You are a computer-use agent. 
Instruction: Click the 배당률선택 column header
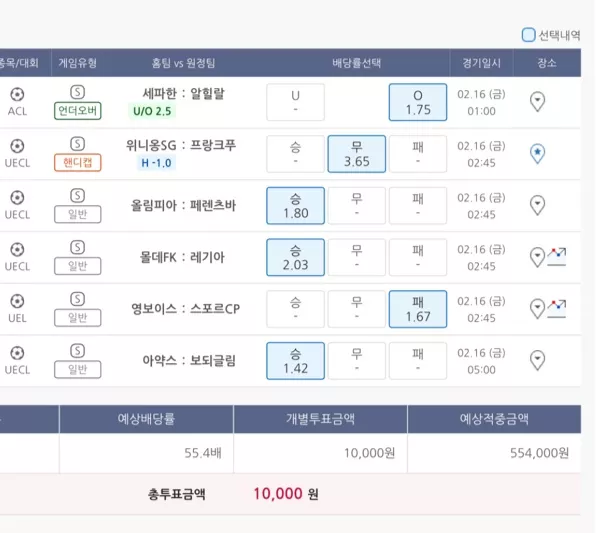click(x=357, y=63)
